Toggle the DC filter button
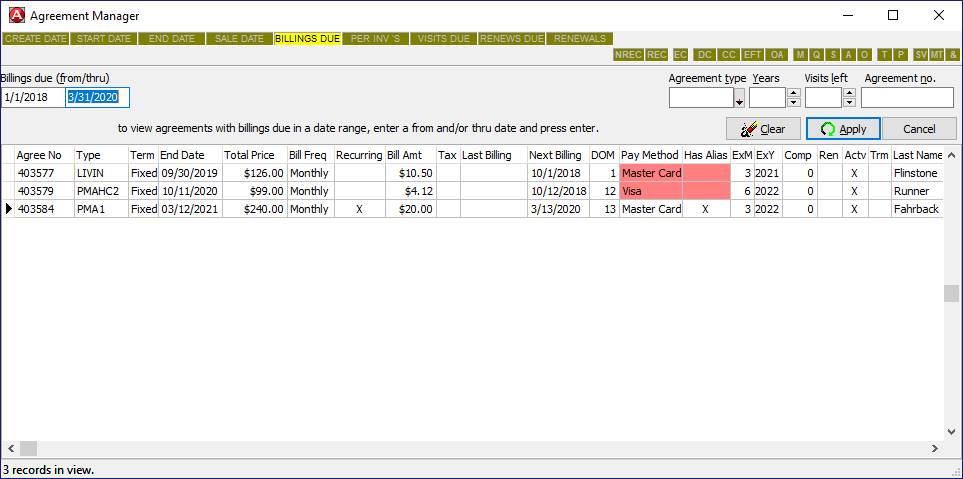The height and width of the screenshot is (479, 963). coord(705,55)
